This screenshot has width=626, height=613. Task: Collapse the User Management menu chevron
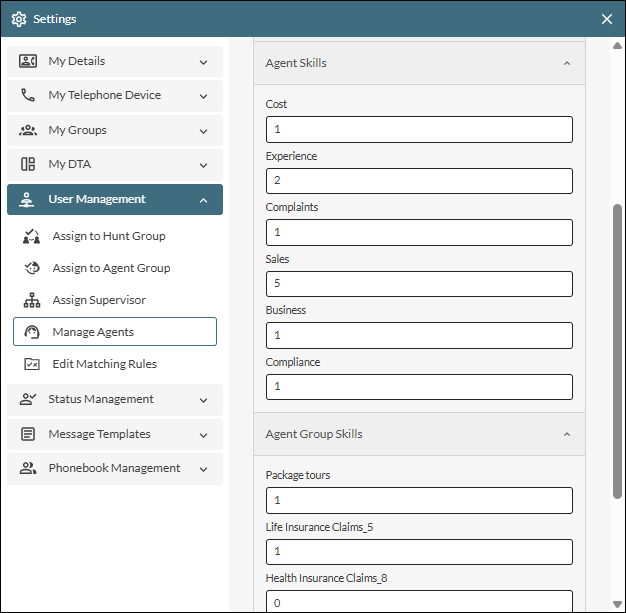click(203, 200)
